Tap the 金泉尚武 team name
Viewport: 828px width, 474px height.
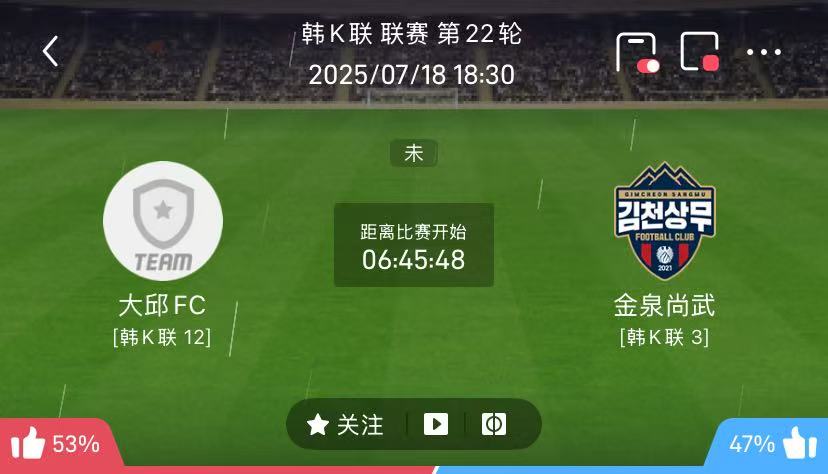[x=665, y=306]
